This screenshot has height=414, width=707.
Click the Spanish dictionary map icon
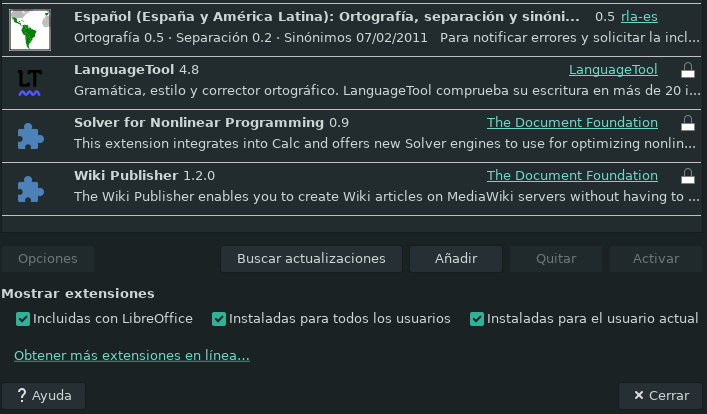pyautogui.click(x=30, y=28)
